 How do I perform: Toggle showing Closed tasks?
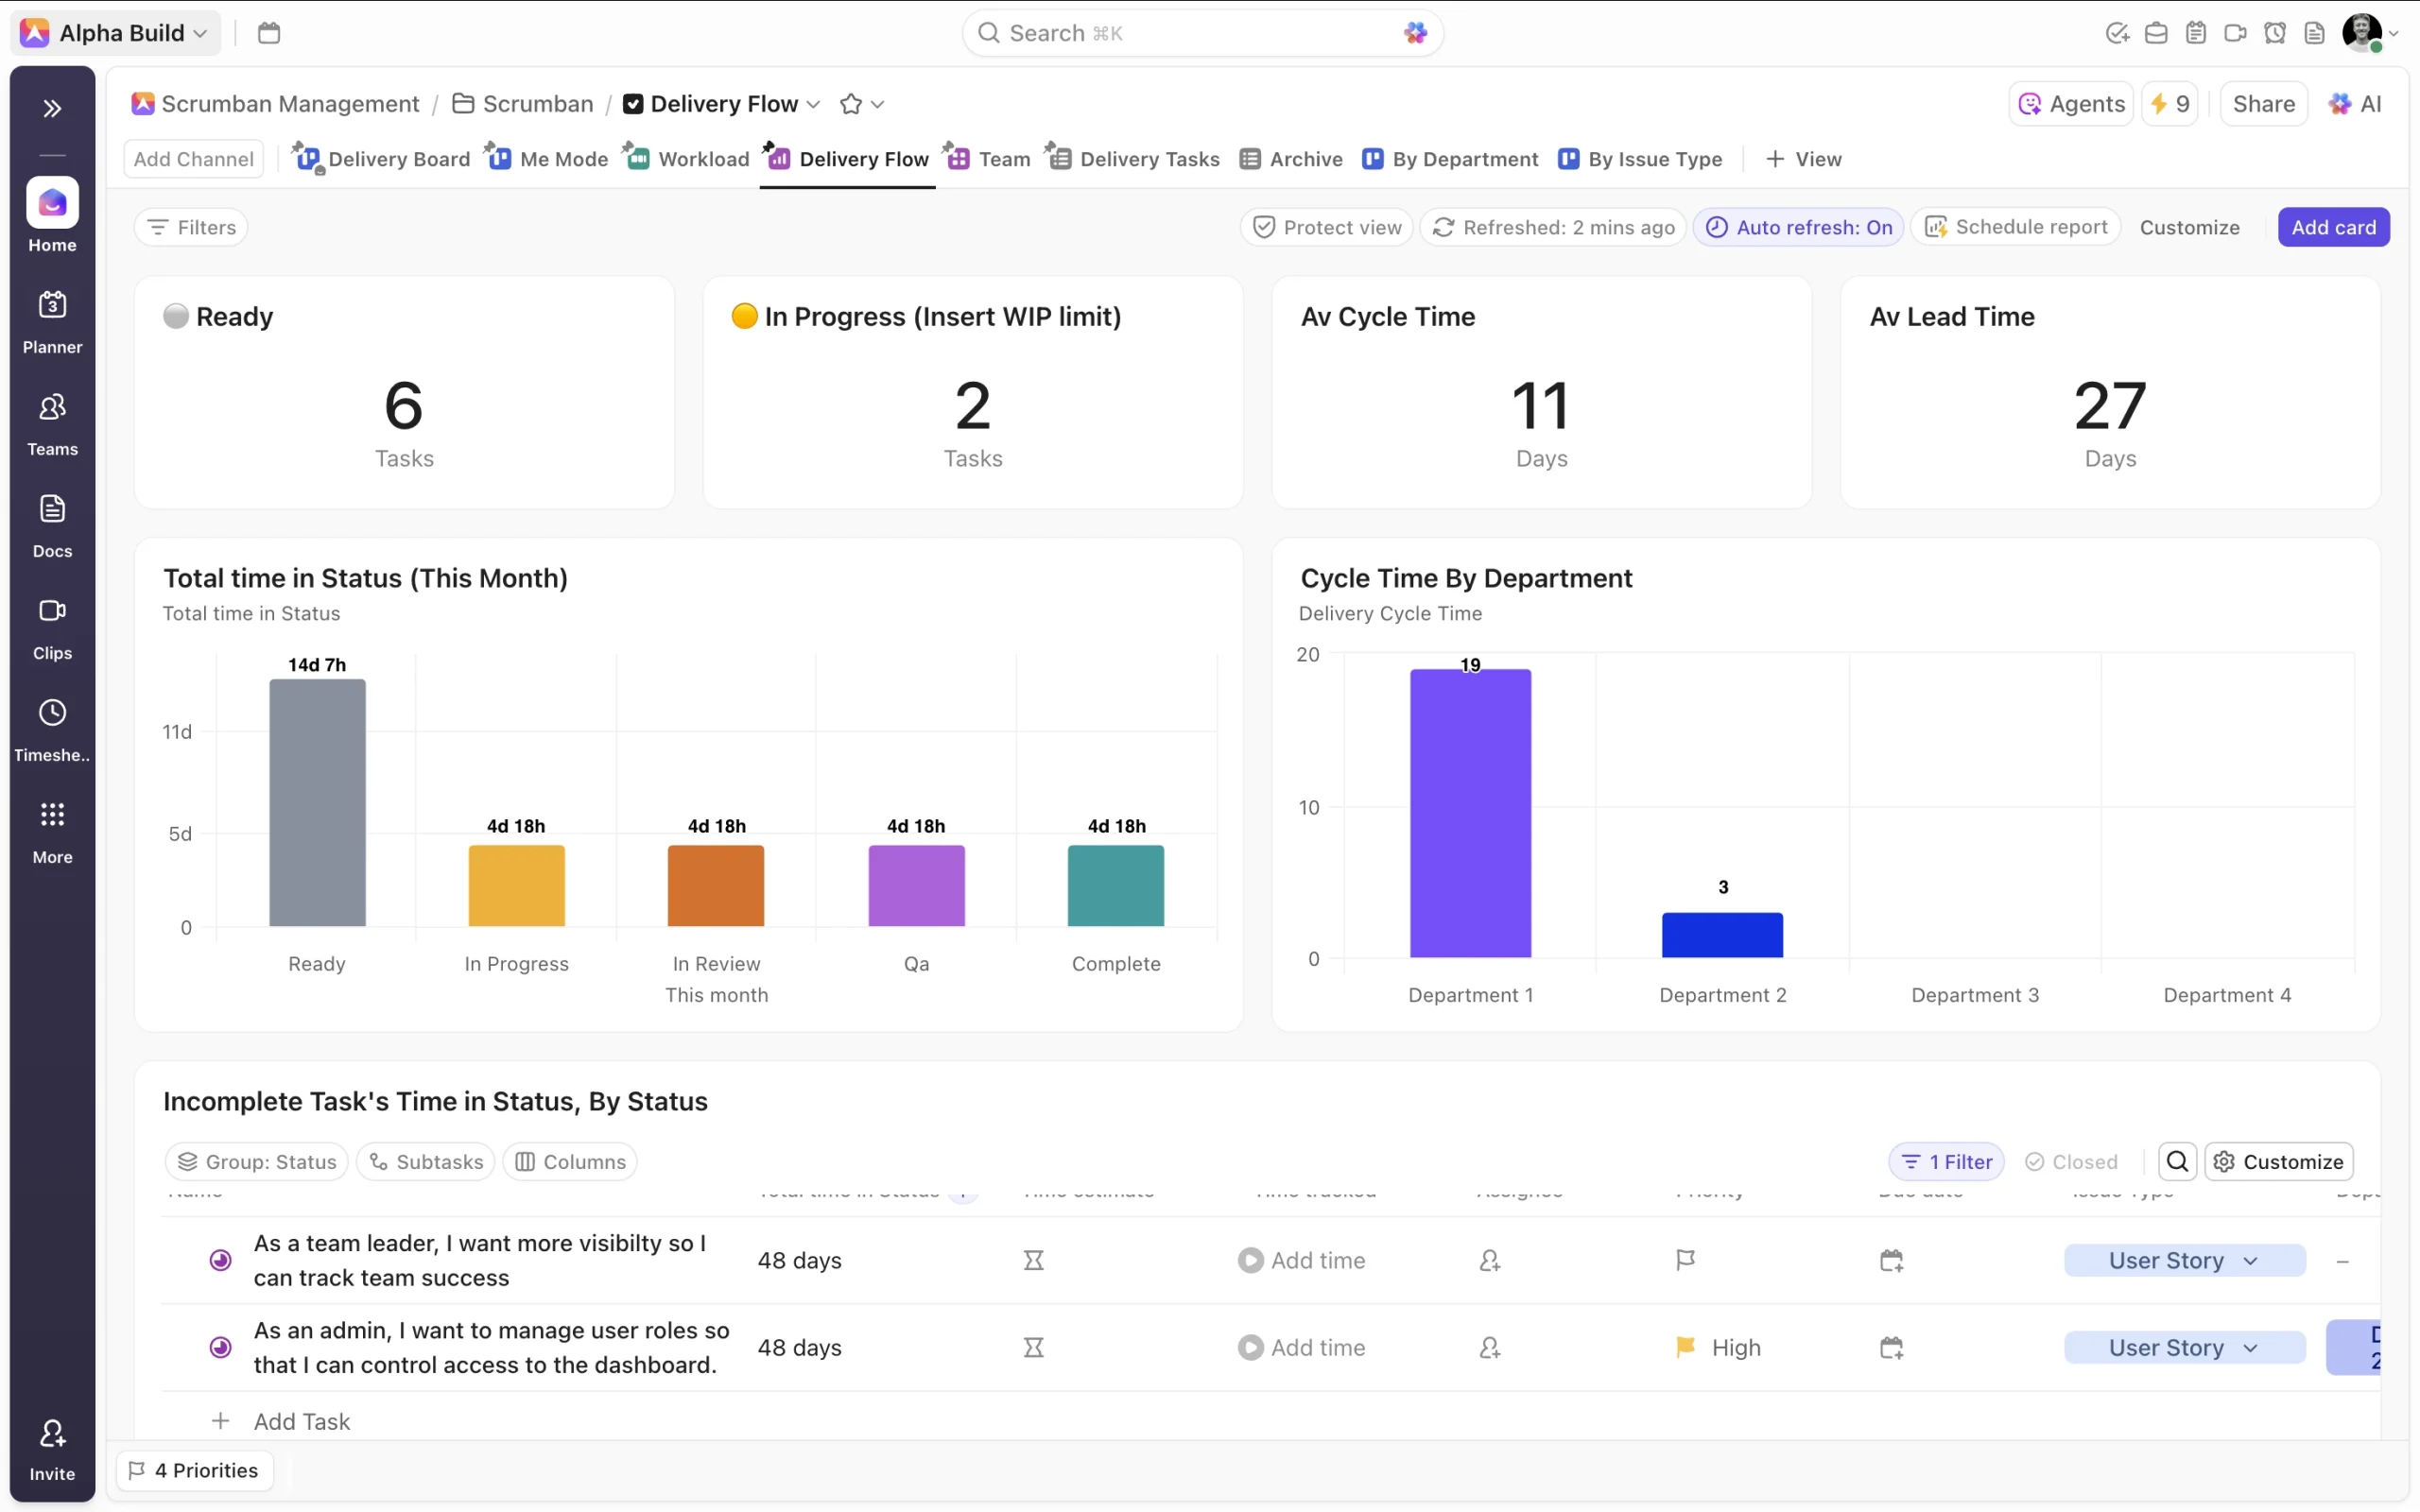point(2071,1161)
